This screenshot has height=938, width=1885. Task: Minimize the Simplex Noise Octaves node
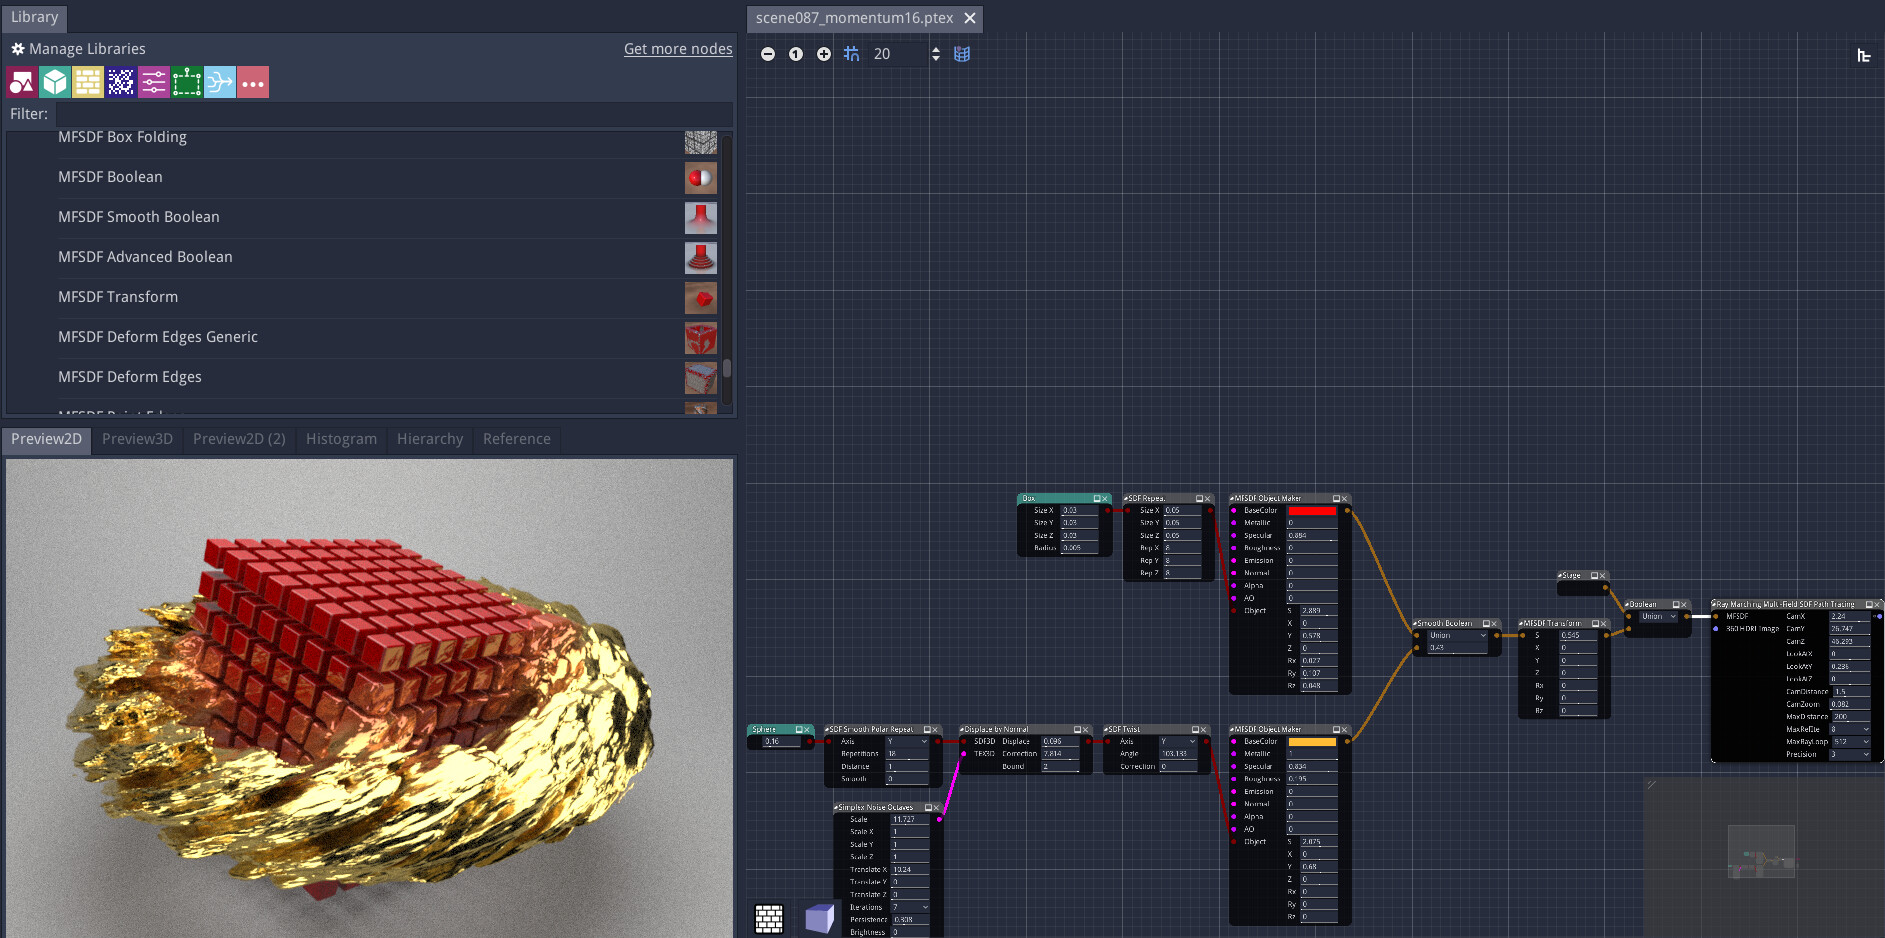pos(928,807)
